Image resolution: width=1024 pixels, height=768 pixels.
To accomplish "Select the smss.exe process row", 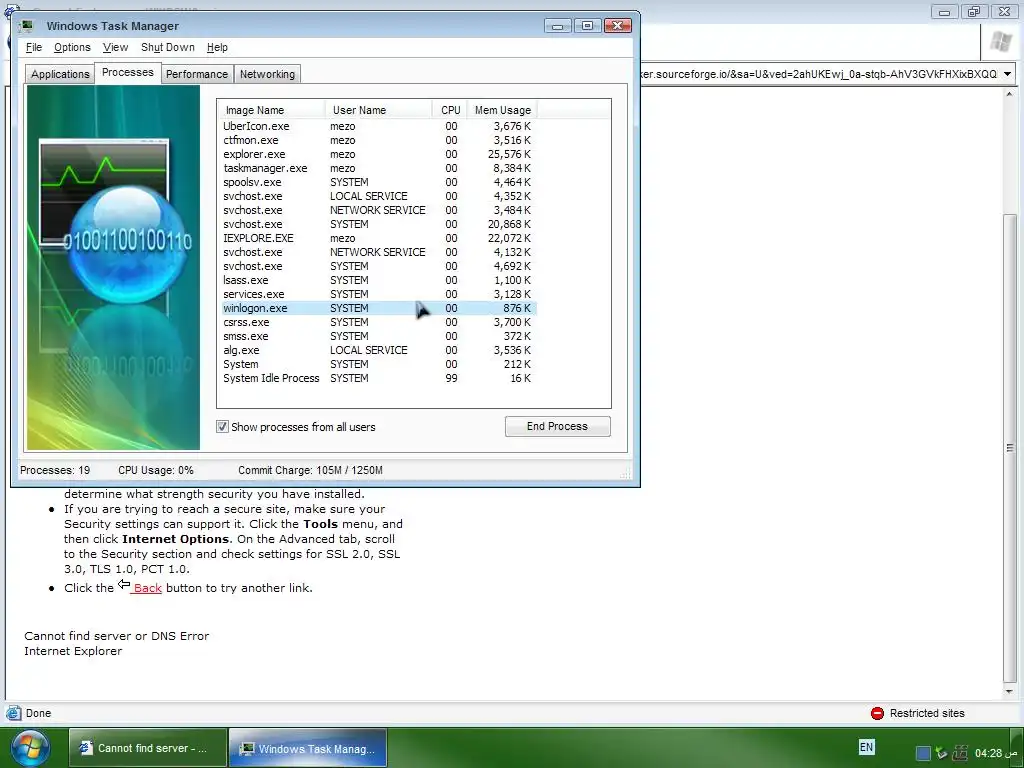I will point(377,336).
